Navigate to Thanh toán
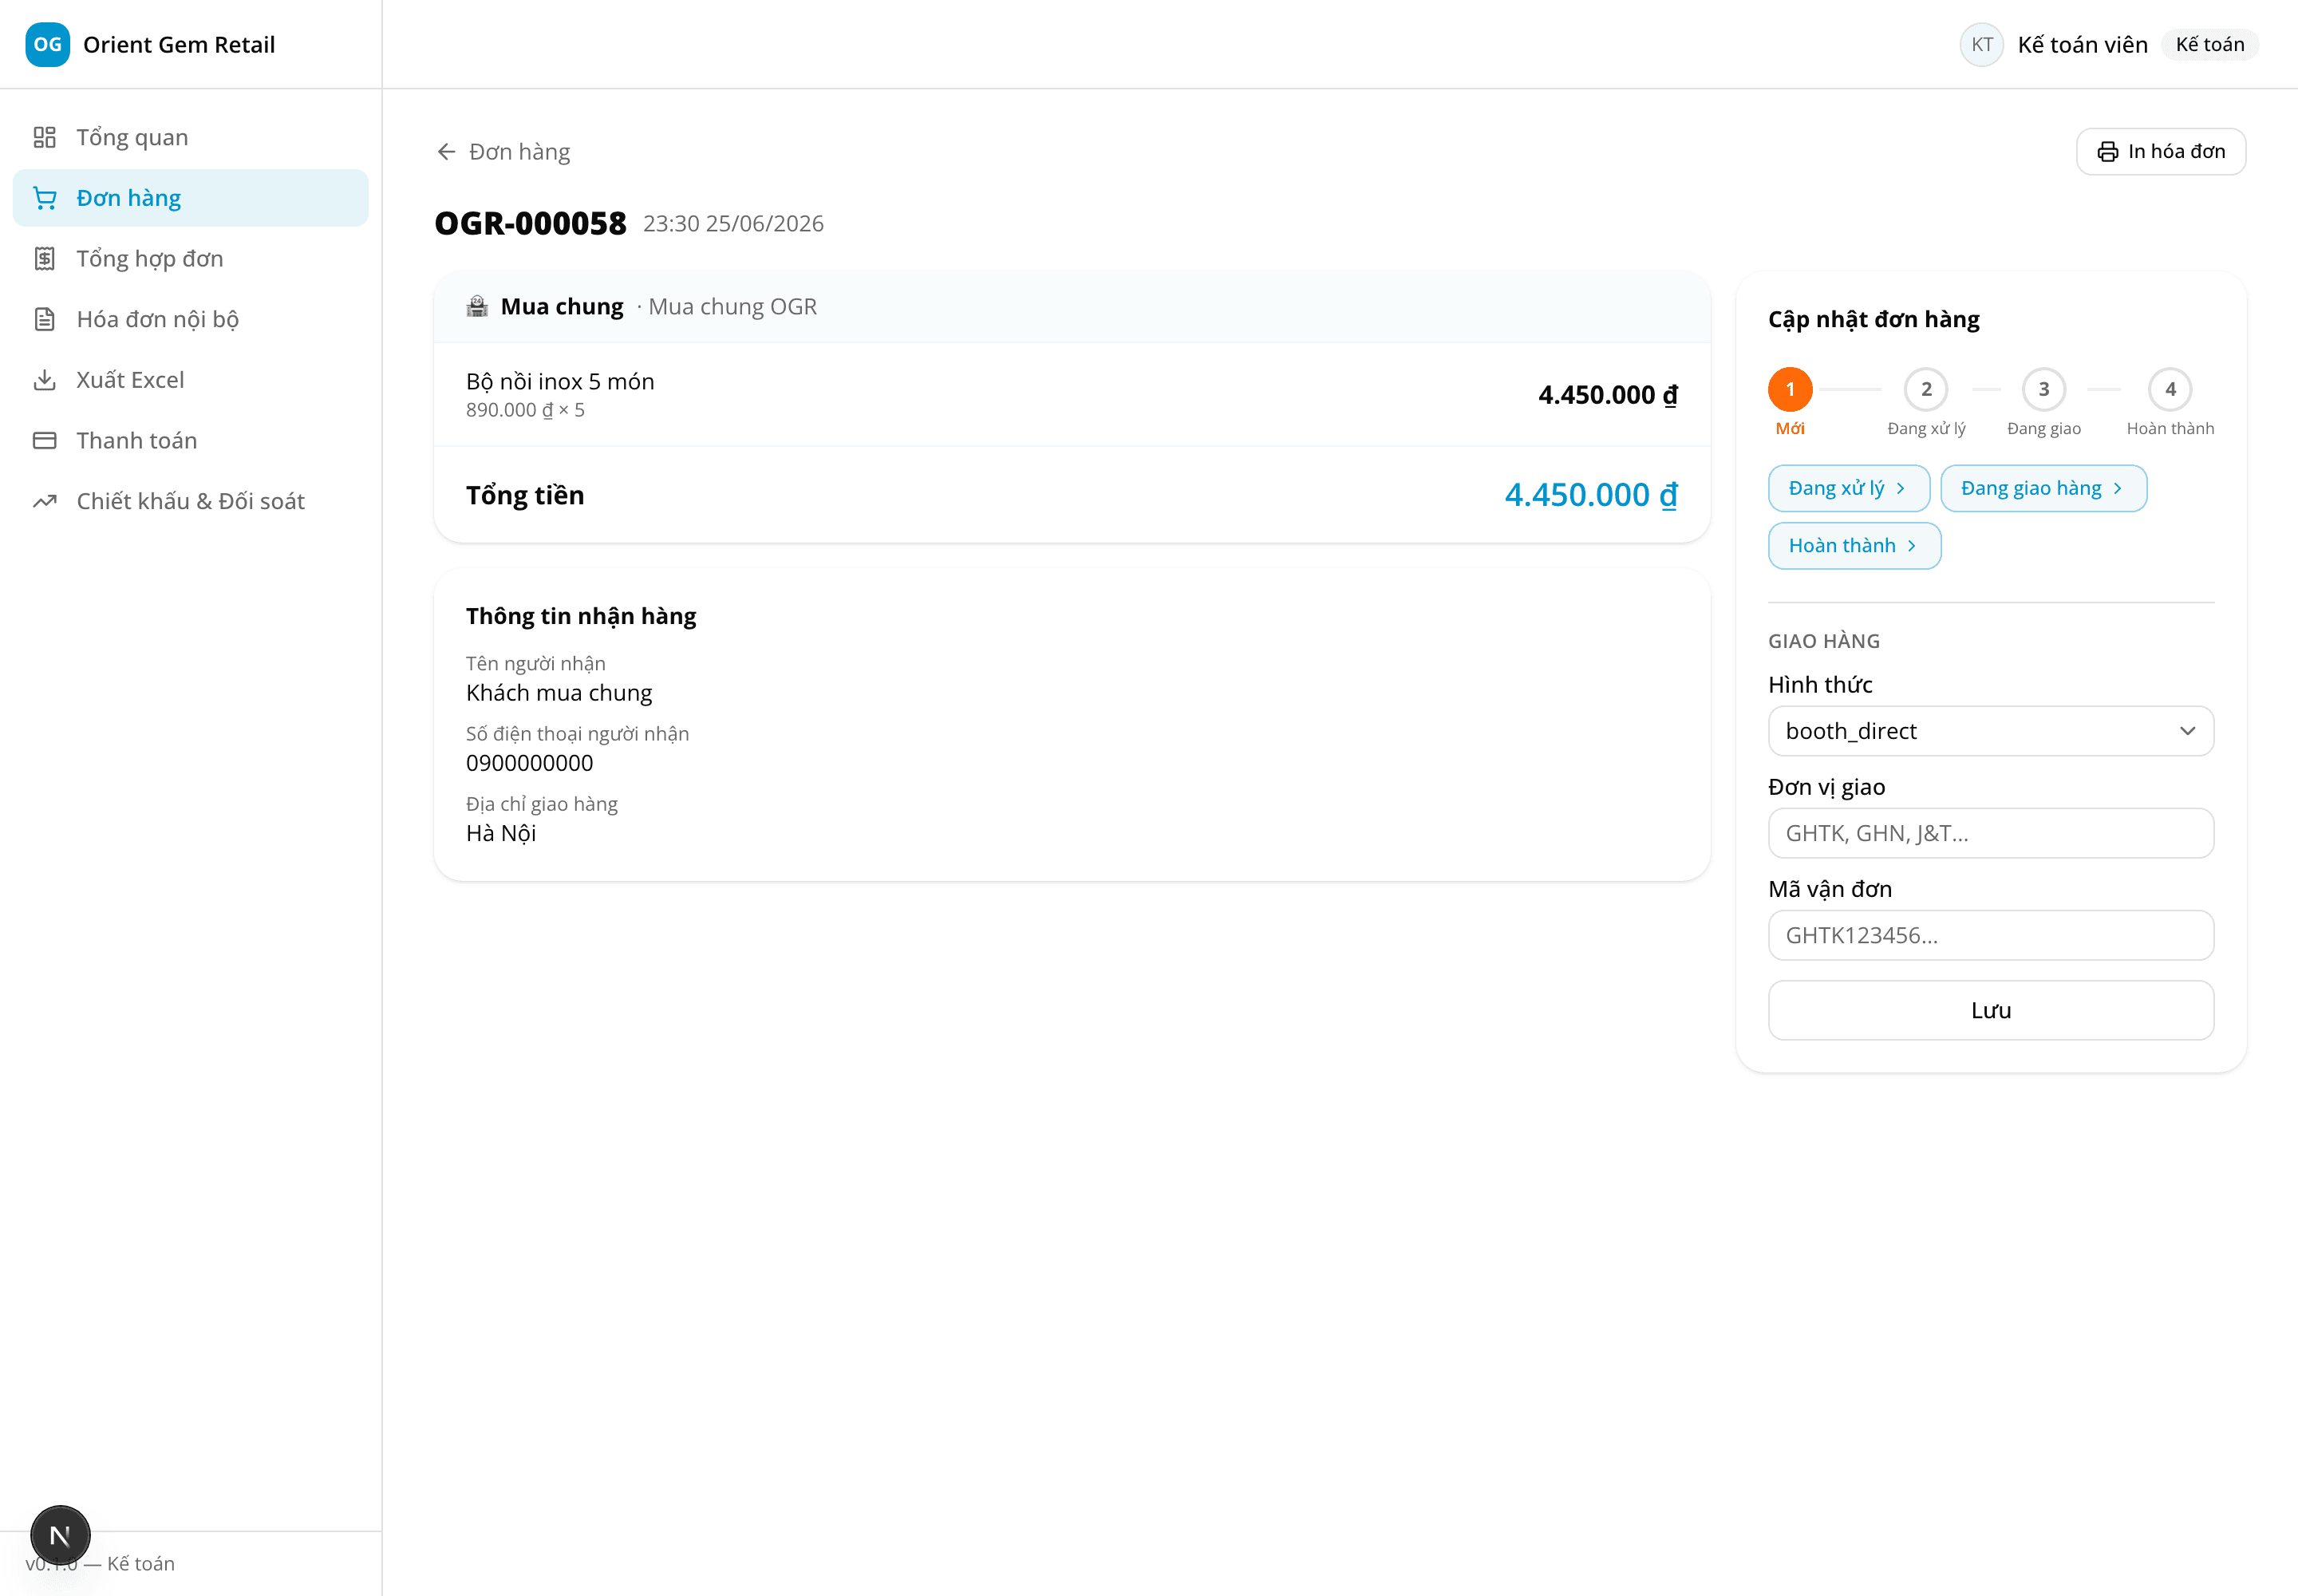 tap(190, 441)
